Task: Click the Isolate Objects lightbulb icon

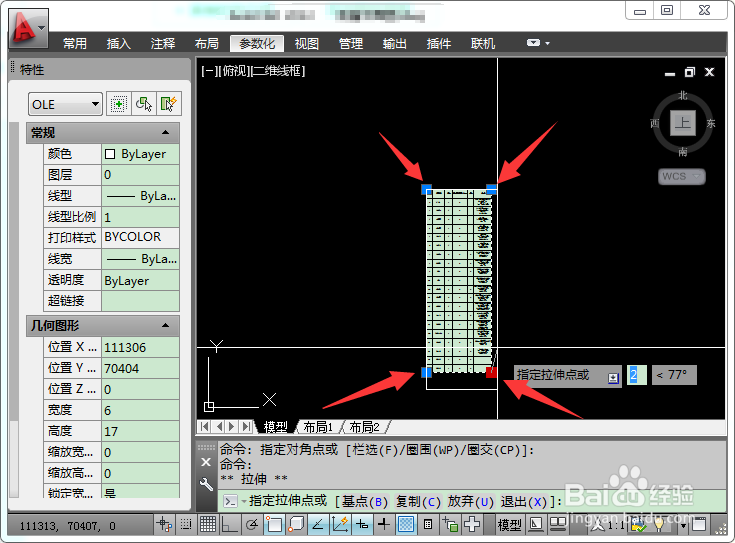Action: [659, 525]
